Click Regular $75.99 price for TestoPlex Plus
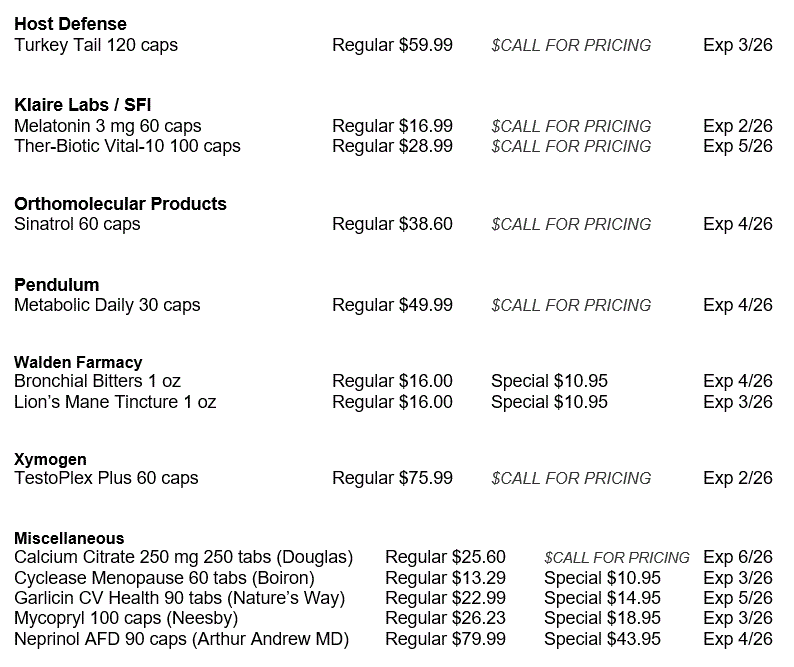 [x=392, y=478]
